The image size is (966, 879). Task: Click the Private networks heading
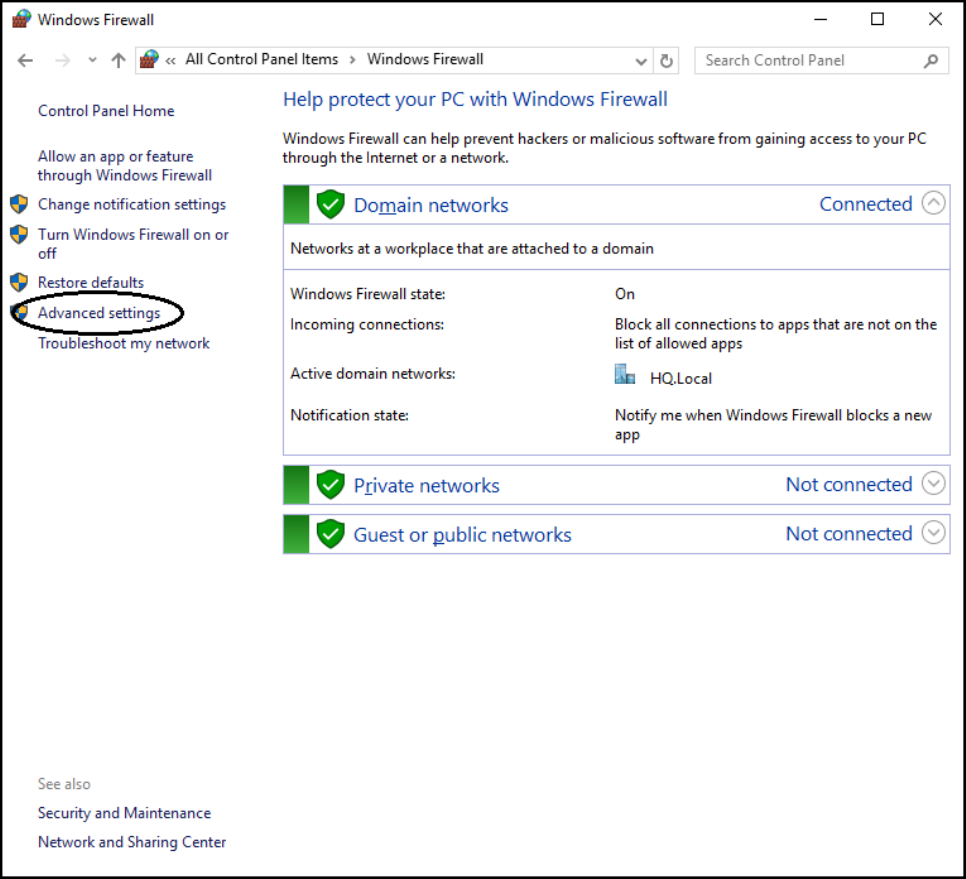pos(426,485)
